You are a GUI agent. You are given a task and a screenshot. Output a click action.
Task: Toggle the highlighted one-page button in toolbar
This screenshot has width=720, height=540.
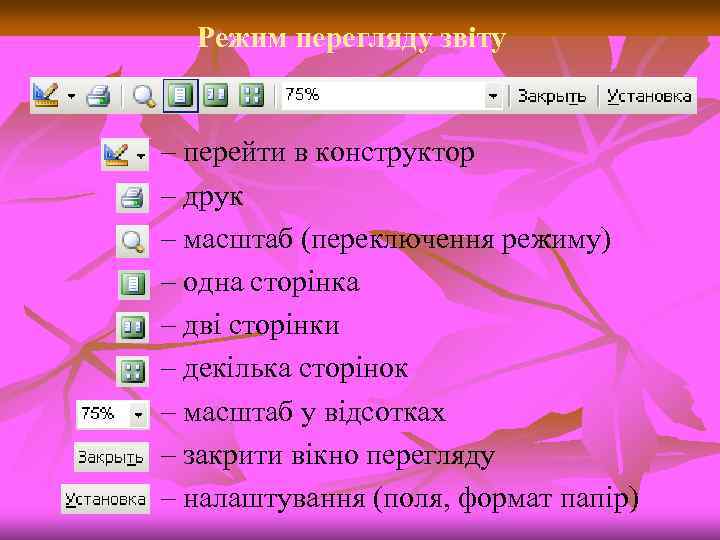click(180, 96)
